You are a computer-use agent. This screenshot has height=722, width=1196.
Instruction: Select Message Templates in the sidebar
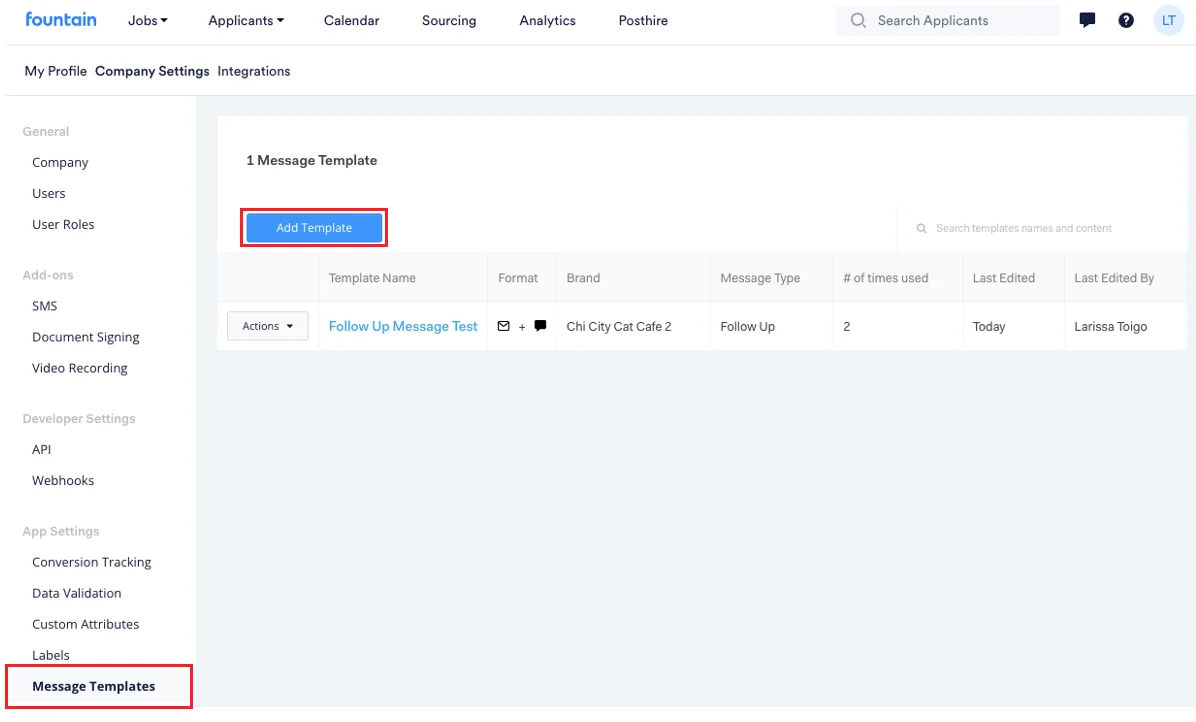coord(94,686)
